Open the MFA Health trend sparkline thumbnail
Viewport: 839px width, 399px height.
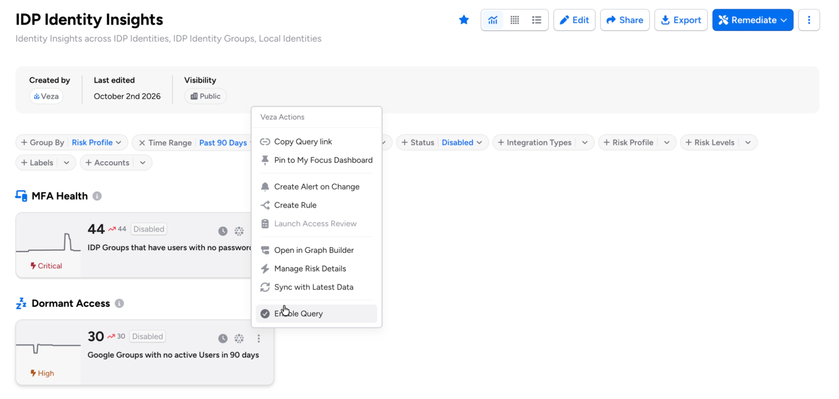[48, 242]
